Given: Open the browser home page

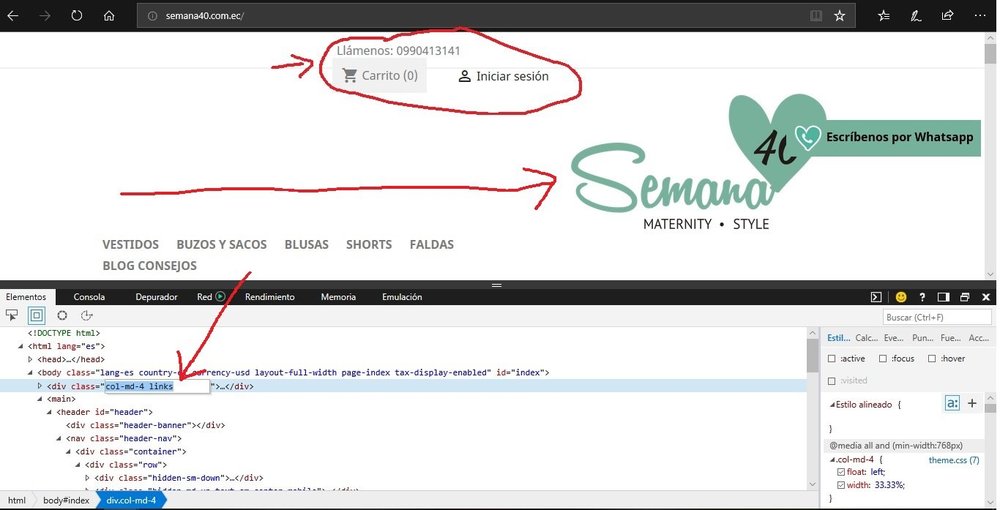Looking at the screenshot, I should (x=109, y=16).
